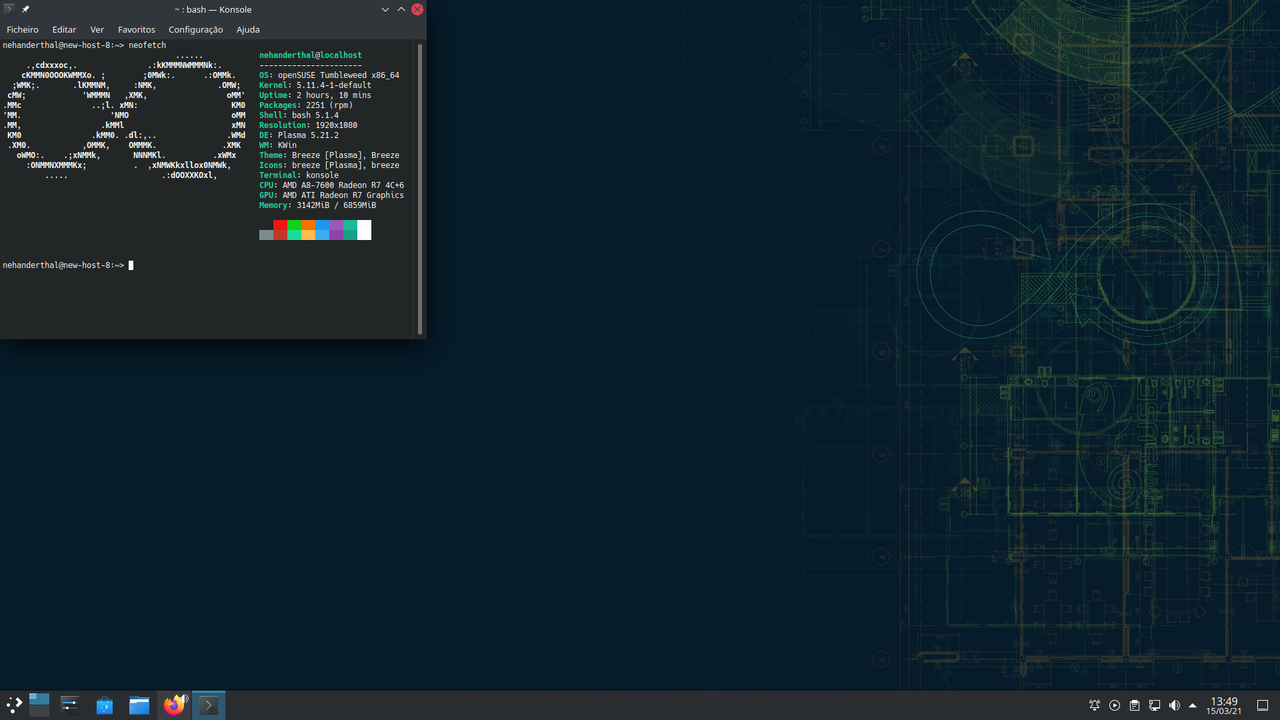The height and width of the screenshot is (720, 1280).
Task: Click "Icons: breeze [Plasma], breeze" line
Action: point(329,165)
